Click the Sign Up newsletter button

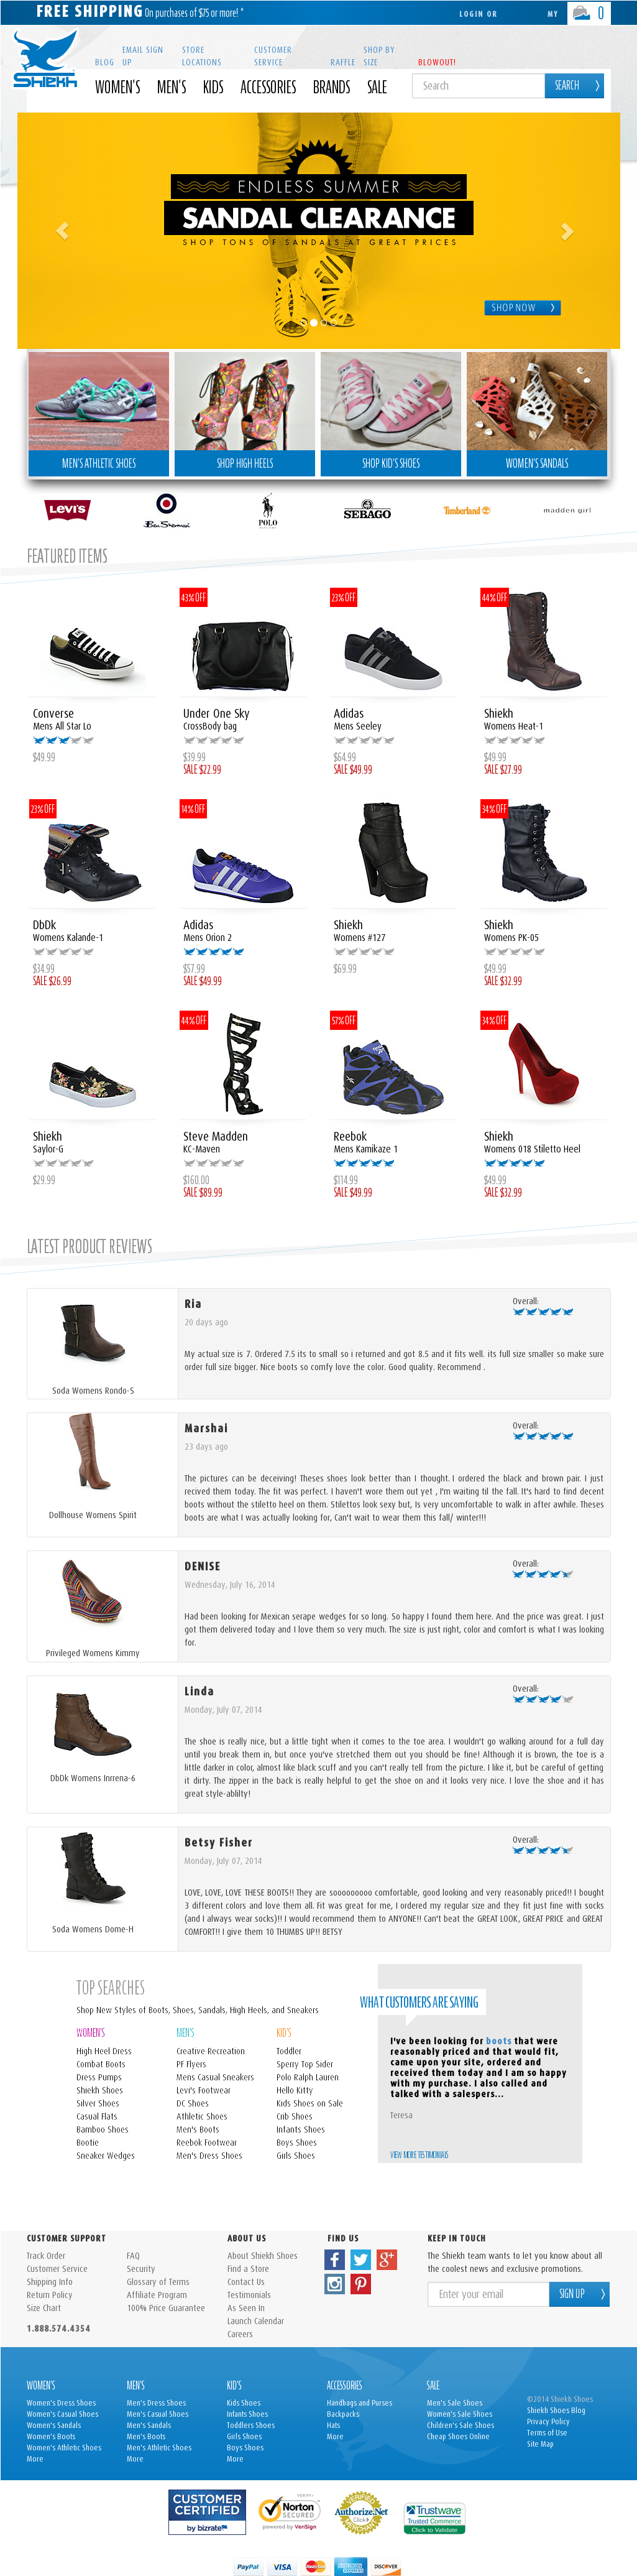579,2294
